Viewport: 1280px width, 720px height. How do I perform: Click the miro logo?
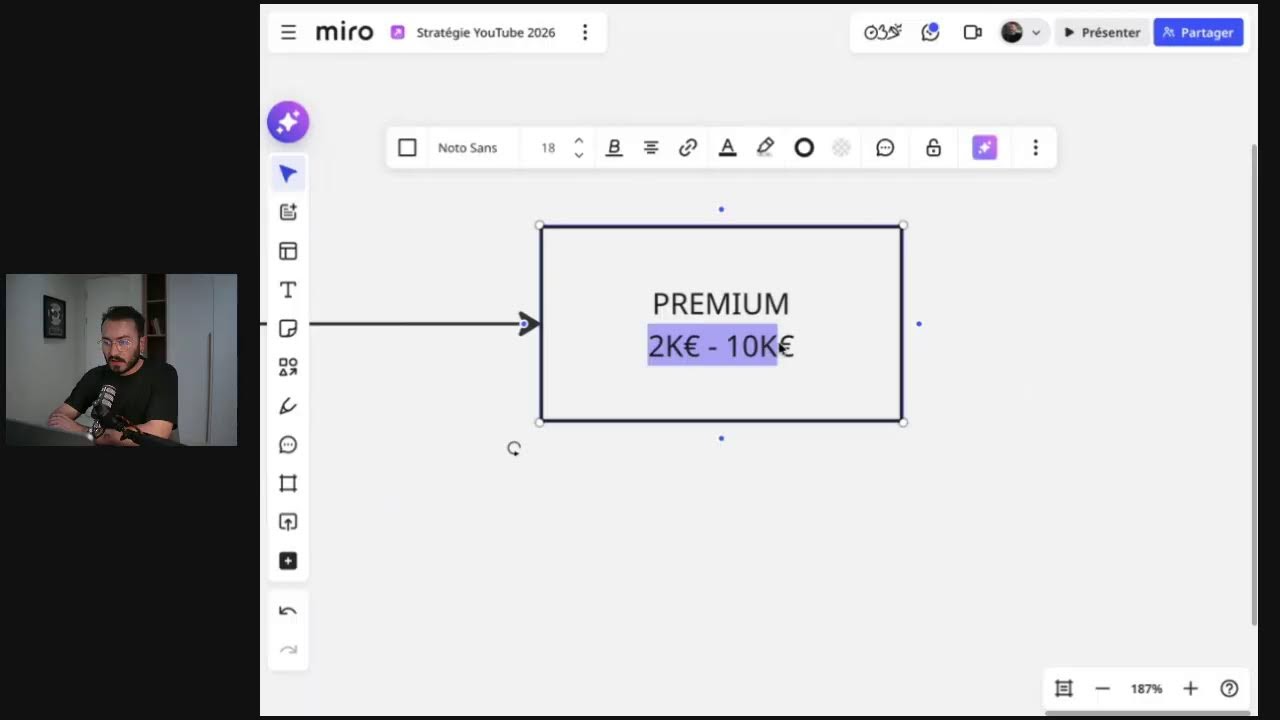[344, 32]
